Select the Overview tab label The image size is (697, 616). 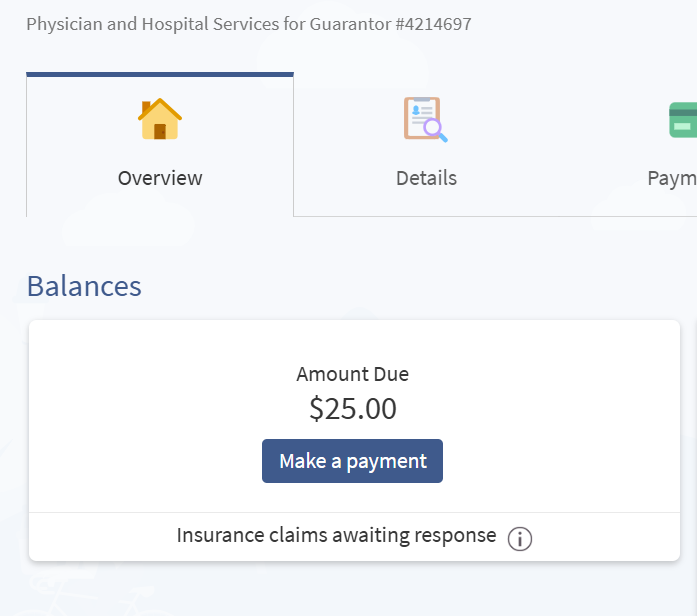[160, 178]
